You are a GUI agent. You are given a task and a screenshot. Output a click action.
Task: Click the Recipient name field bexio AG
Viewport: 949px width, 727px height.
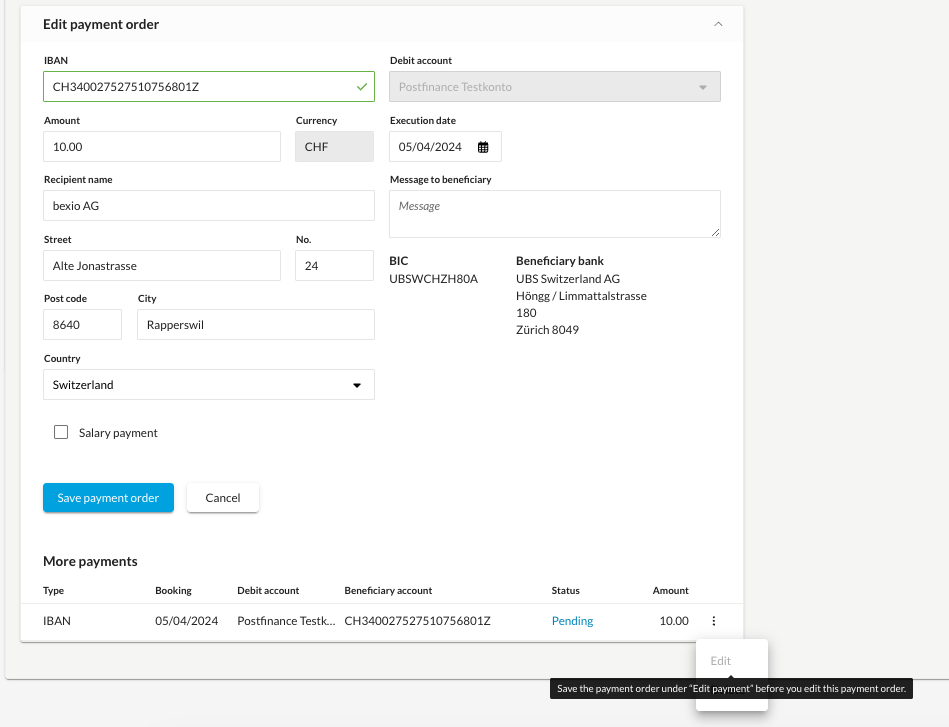(x=209, y=206)
